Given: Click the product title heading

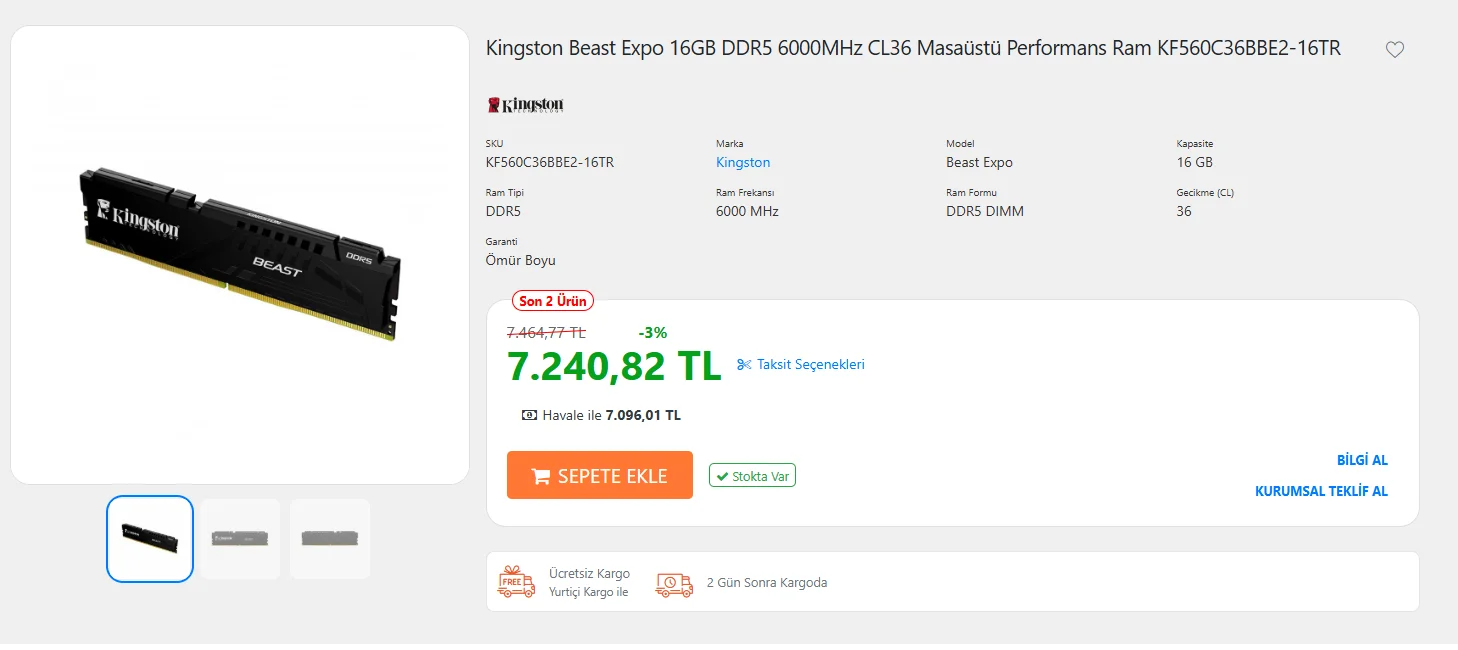Looking at the screenshot, I should click(912, 48).
